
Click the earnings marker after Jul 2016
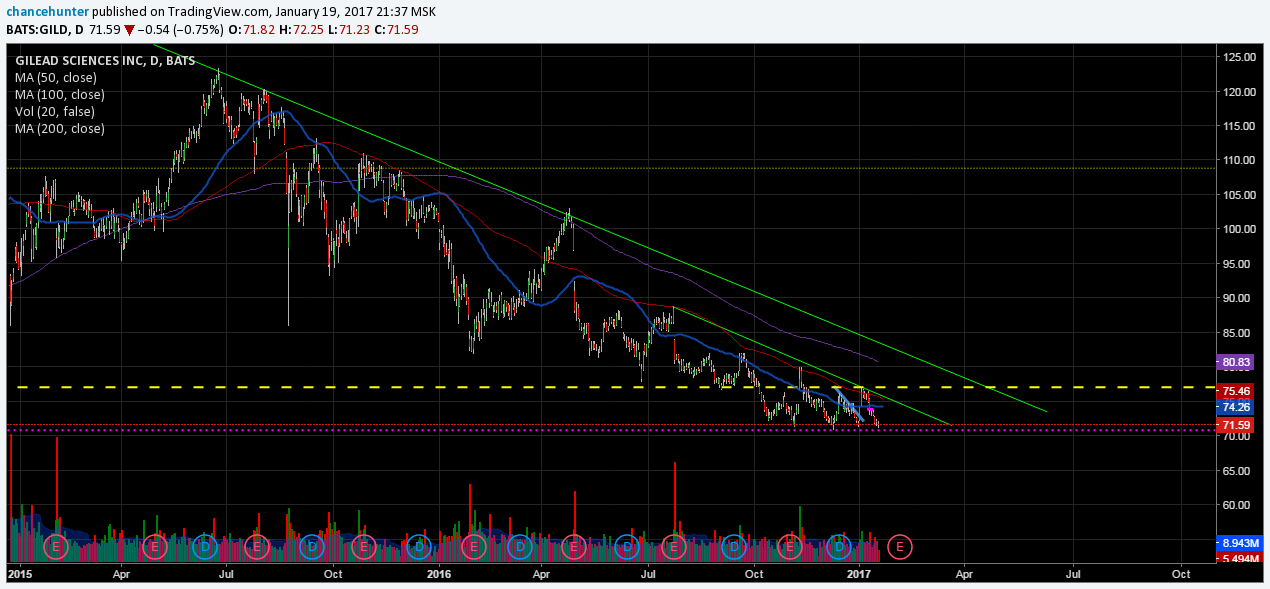[x=675, y=547]
